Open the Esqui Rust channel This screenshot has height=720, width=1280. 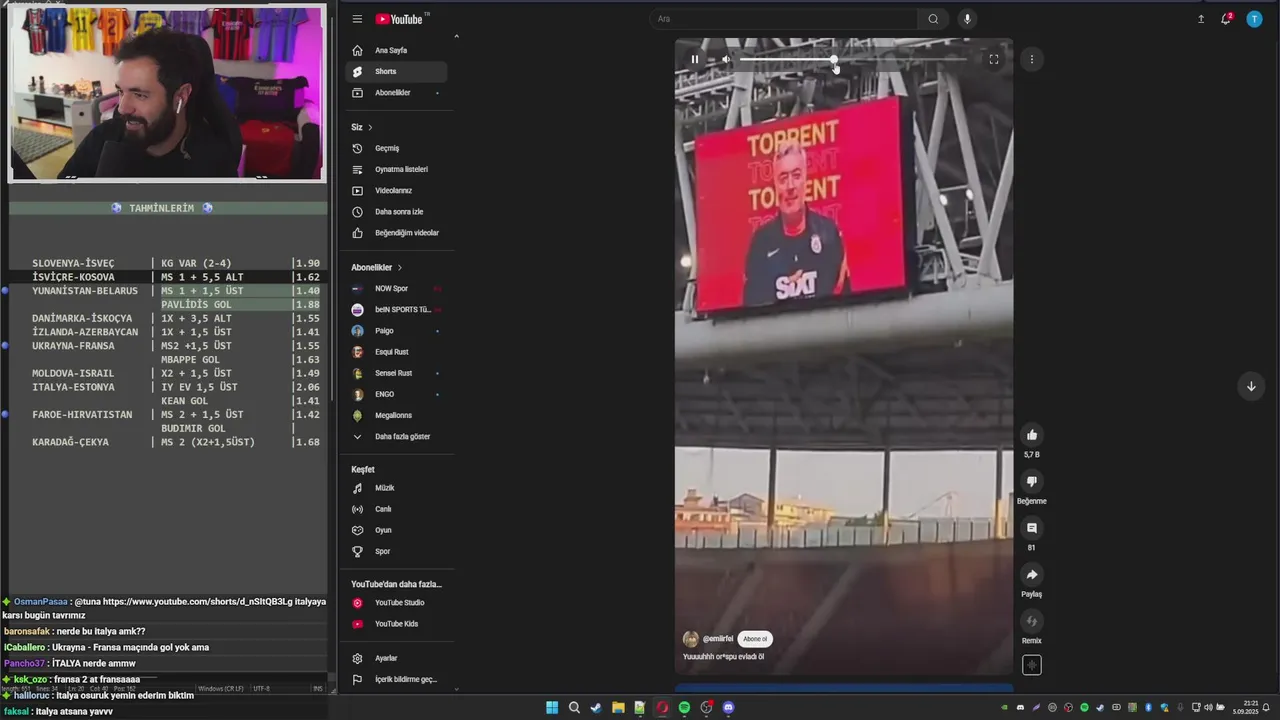click(x=396, y=352)
